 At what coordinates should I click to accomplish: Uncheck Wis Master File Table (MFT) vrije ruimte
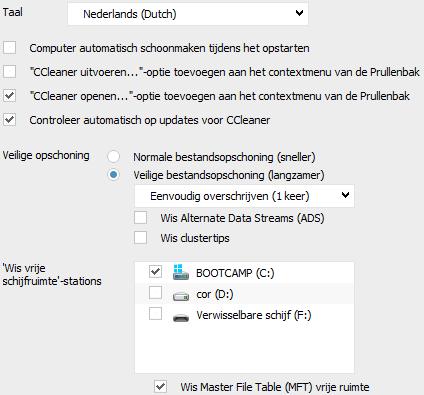[160, 386]
